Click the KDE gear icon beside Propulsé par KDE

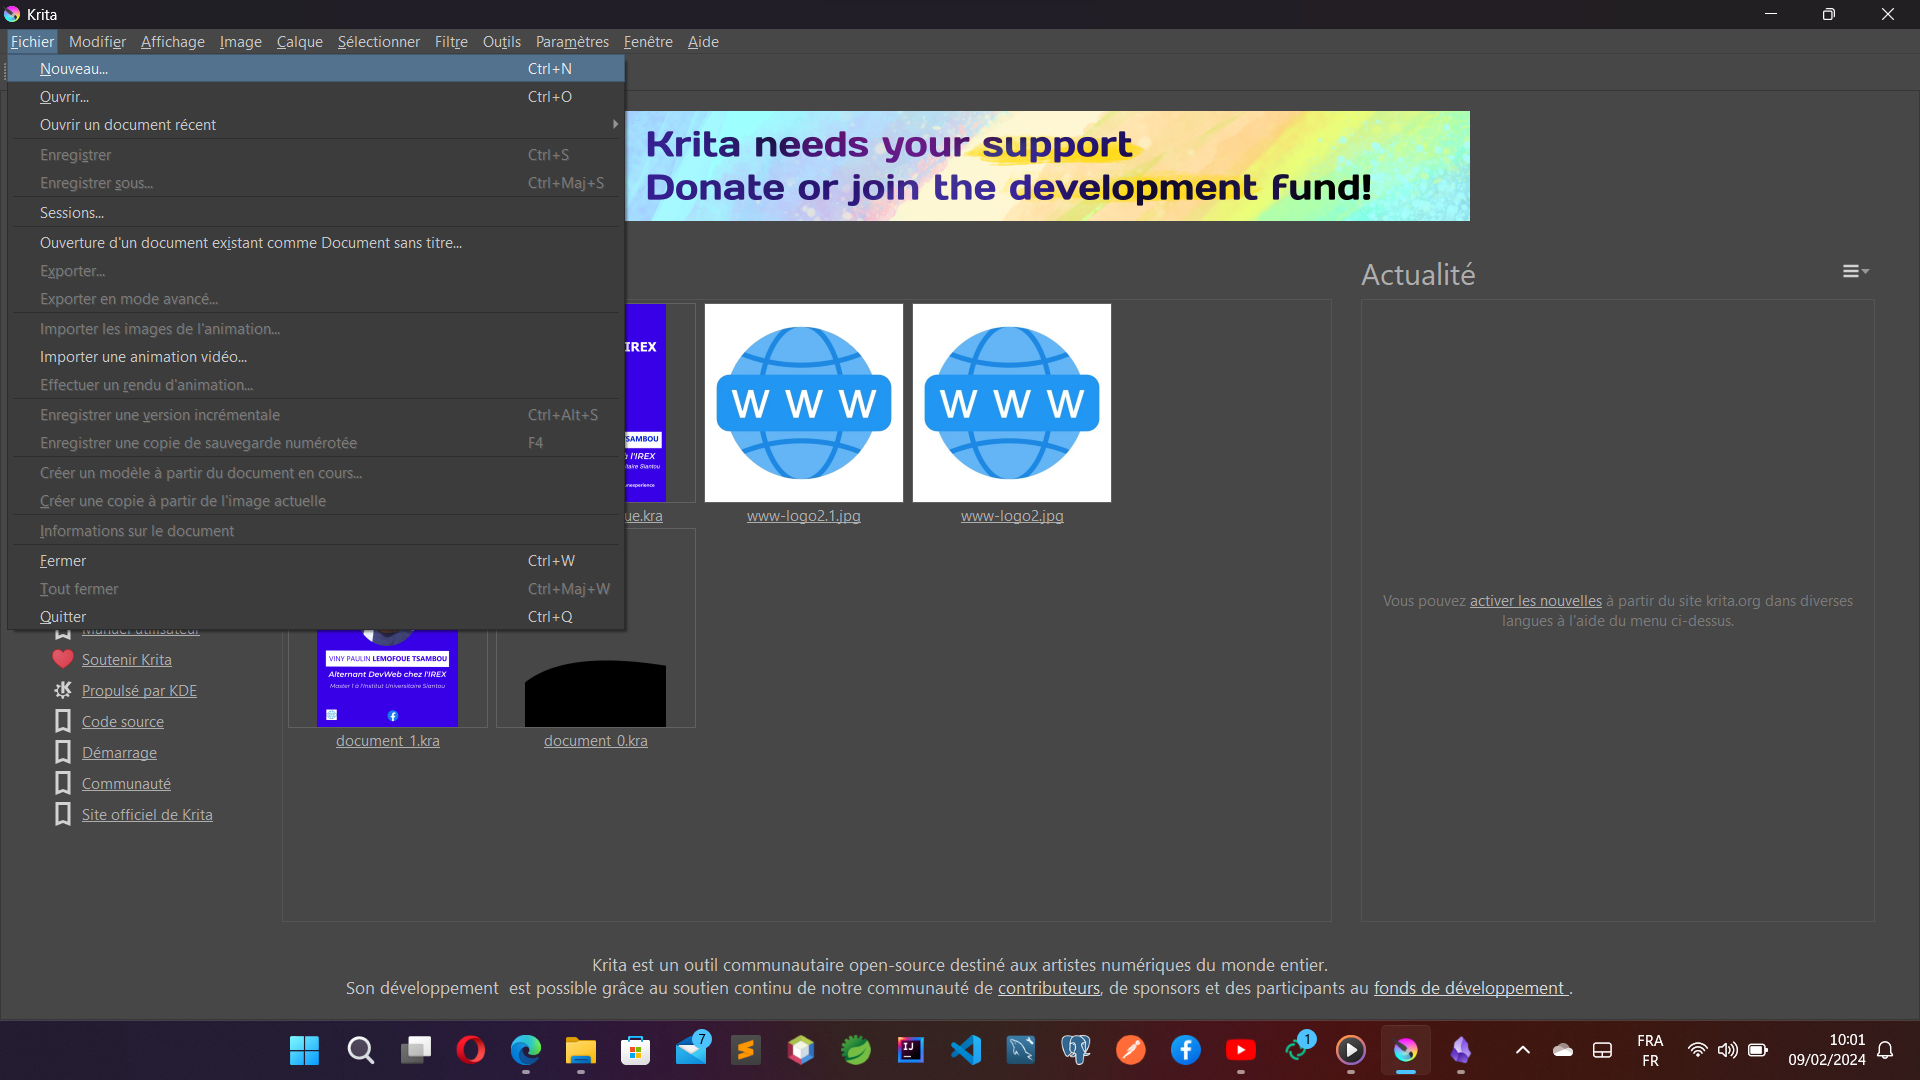click(x=63, y=690)
